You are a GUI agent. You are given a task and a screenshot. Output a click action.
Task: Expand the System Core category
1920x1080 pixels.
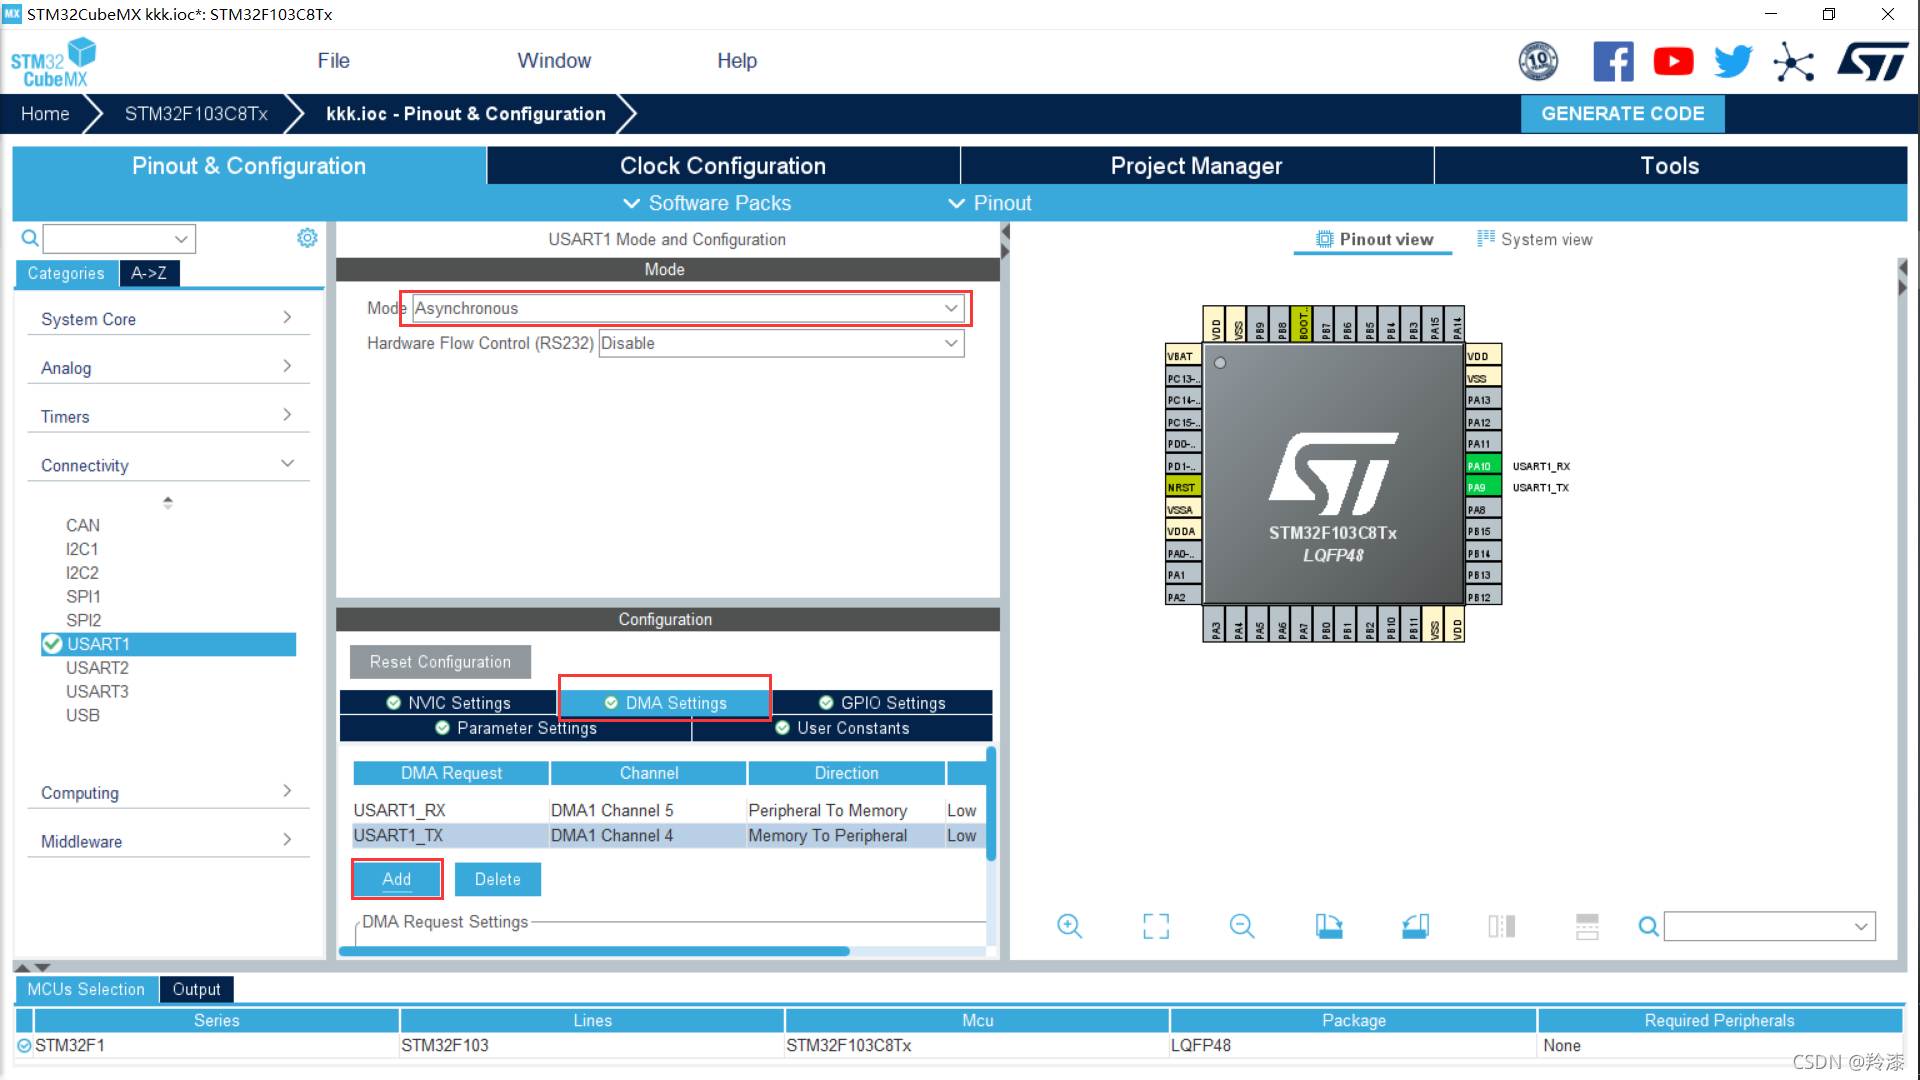[x=167, y=319]
